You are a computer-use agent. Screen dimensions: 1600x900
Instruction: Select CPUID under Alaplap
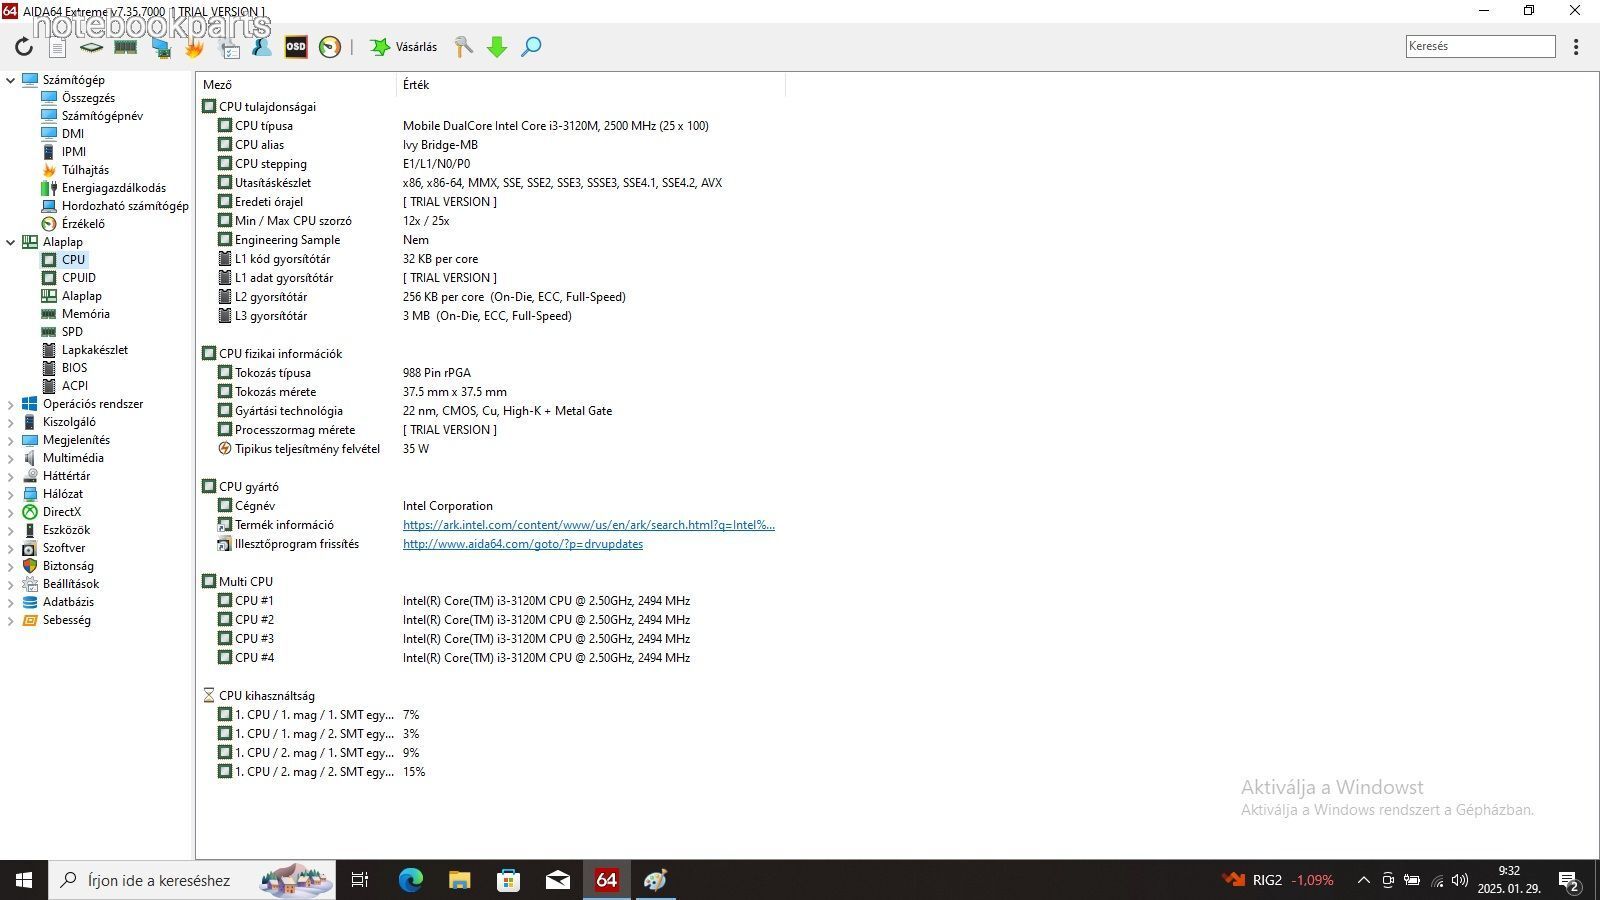coord(79,278)
